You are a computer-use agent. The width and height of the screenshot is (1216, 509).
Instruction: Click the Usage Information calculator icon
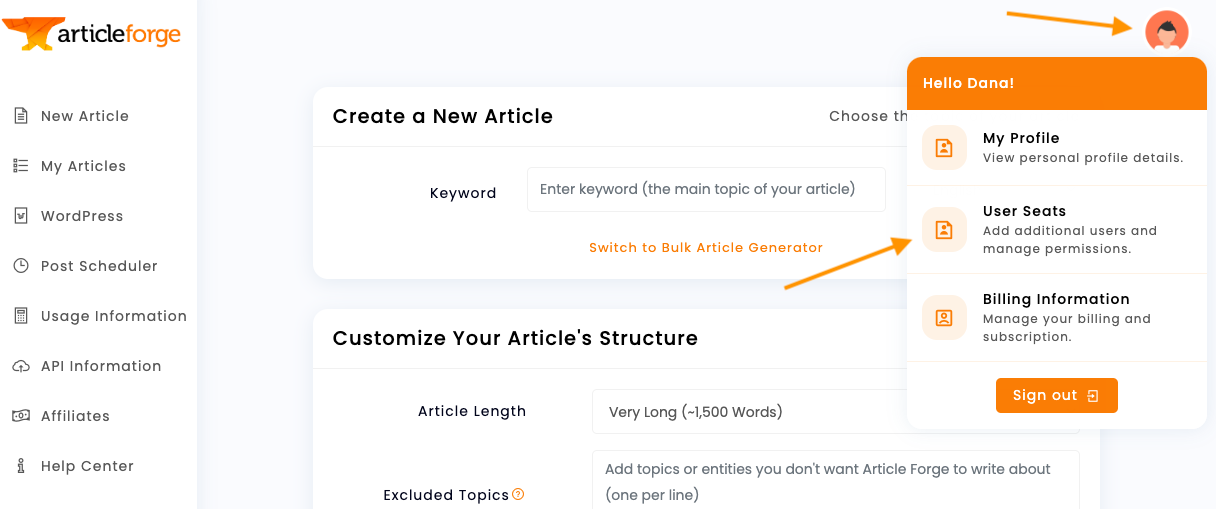click(20, 316)
